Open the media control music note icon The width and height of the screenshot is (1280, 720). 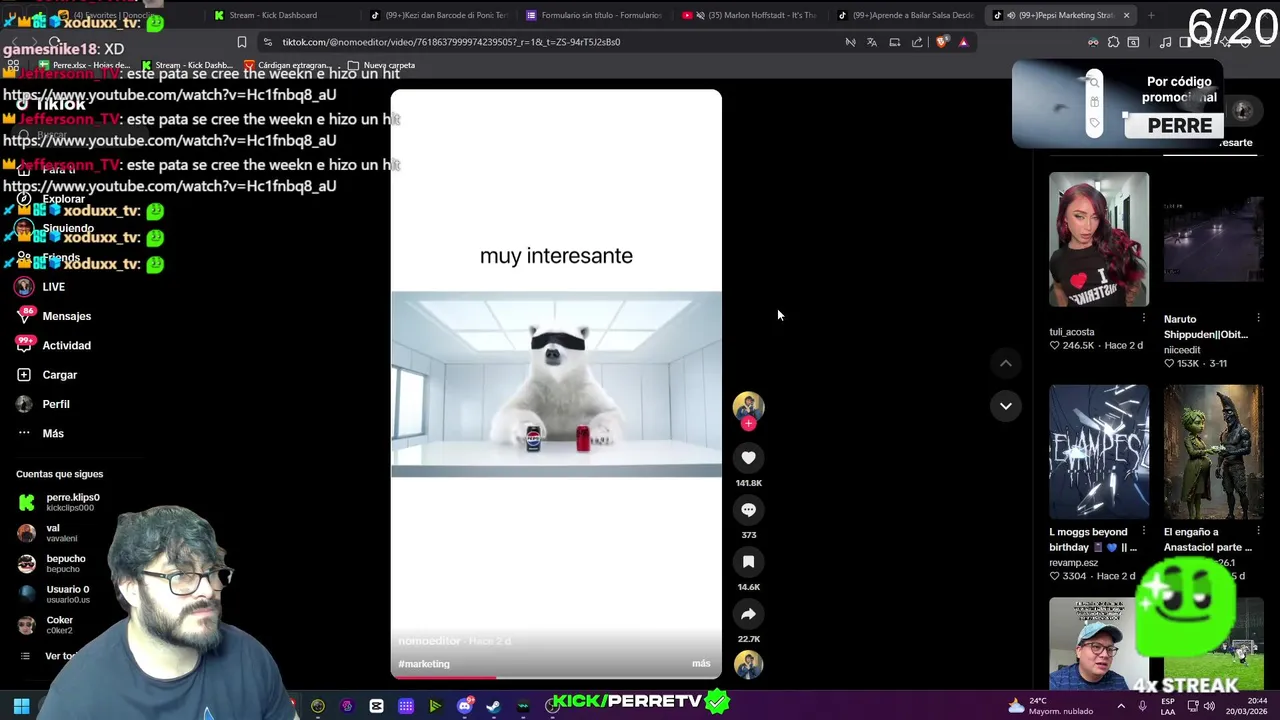(x=1165, y=42)
